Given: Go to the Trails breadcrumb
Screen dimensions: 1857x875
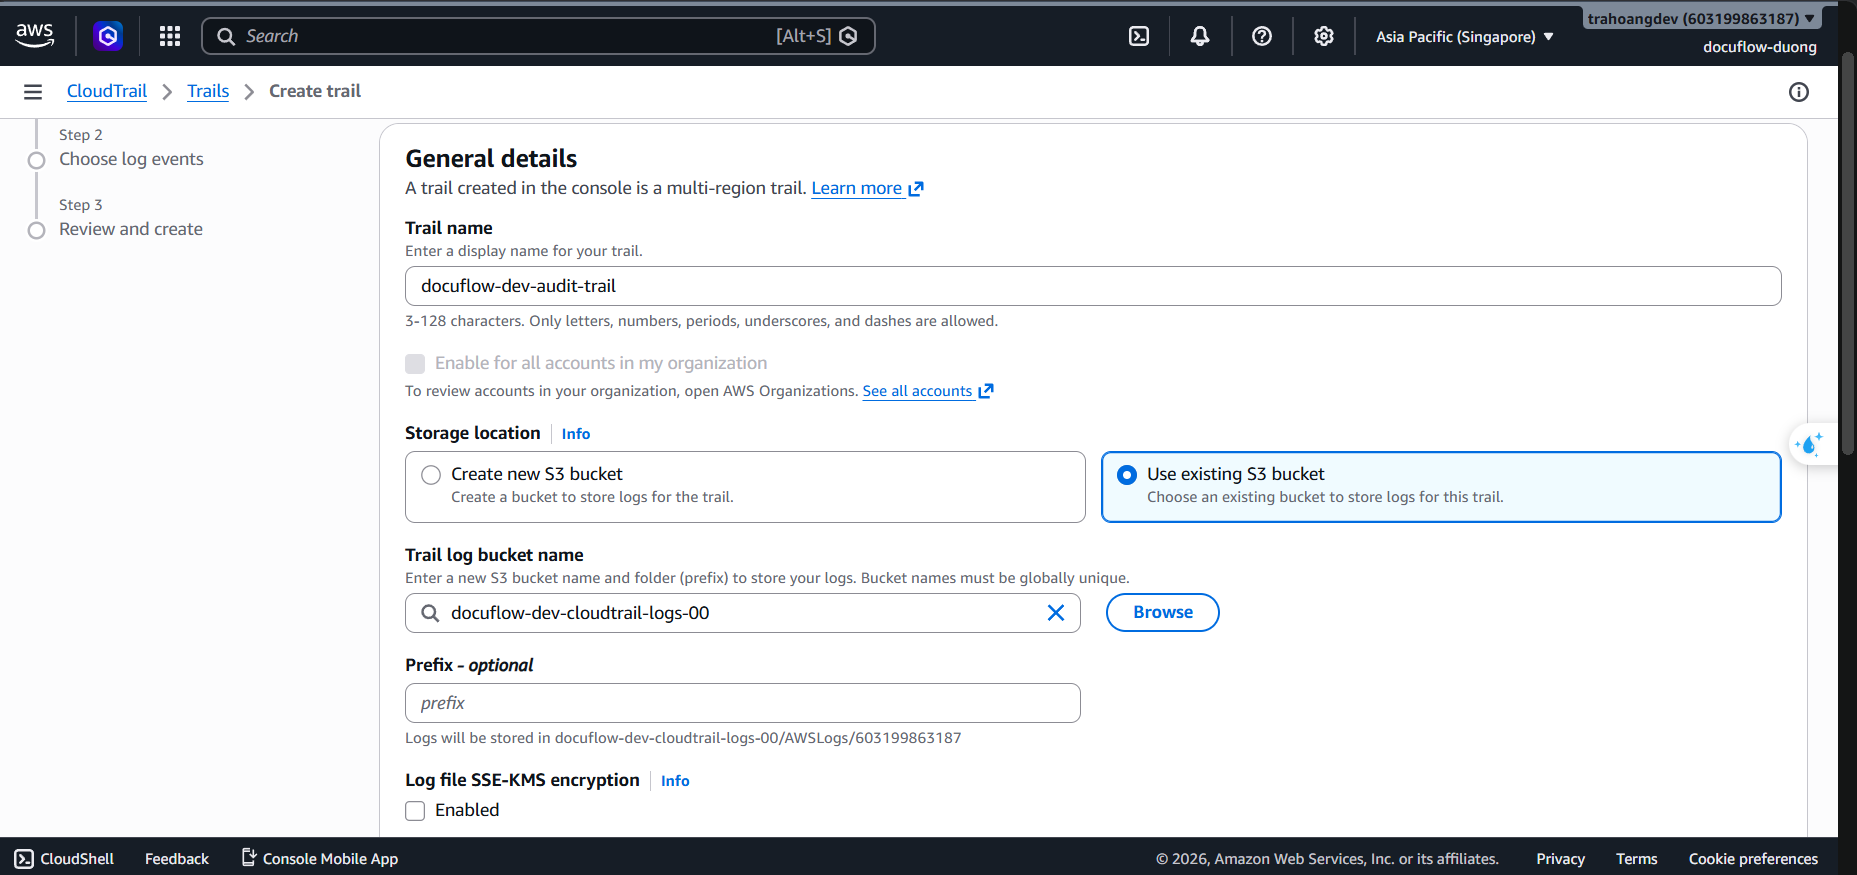Looking at the screenshot, I should tap(208, 91).
